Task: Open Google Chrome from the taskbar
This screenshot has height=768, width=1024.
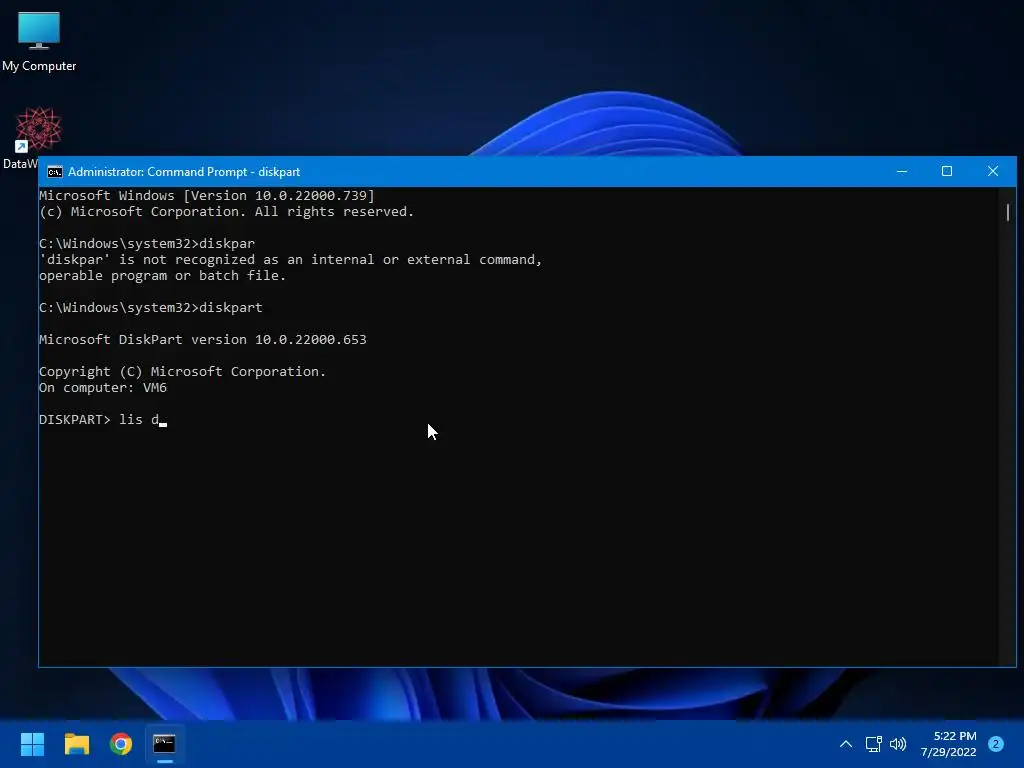Action: (121, 744)
